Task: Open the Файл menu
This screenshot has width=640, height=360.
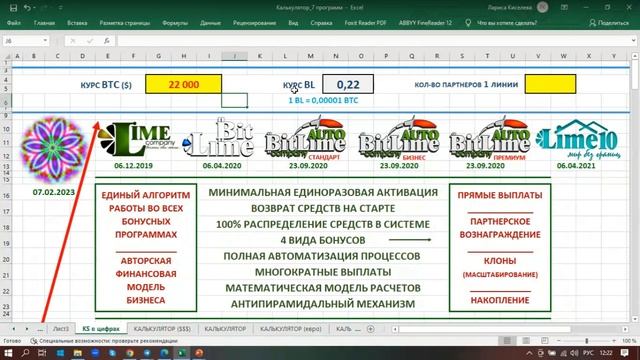Action: [x=14, y=23]
